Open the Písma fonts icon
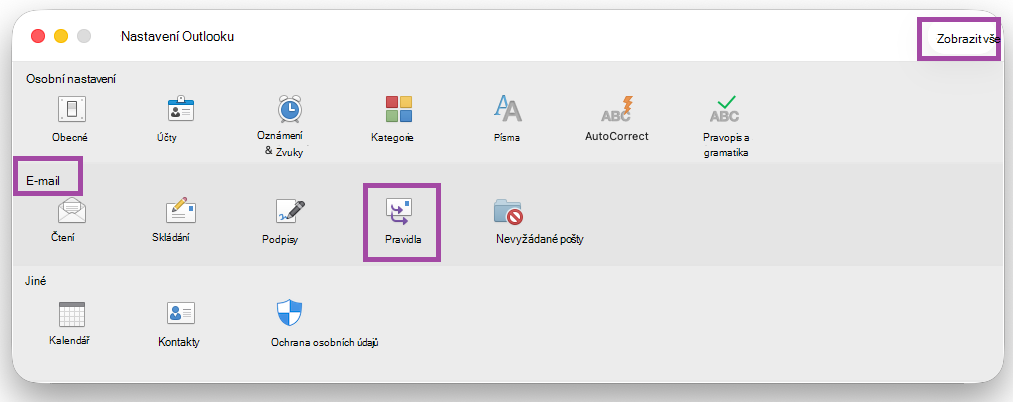1013x402 pixels. click(508, 109)
